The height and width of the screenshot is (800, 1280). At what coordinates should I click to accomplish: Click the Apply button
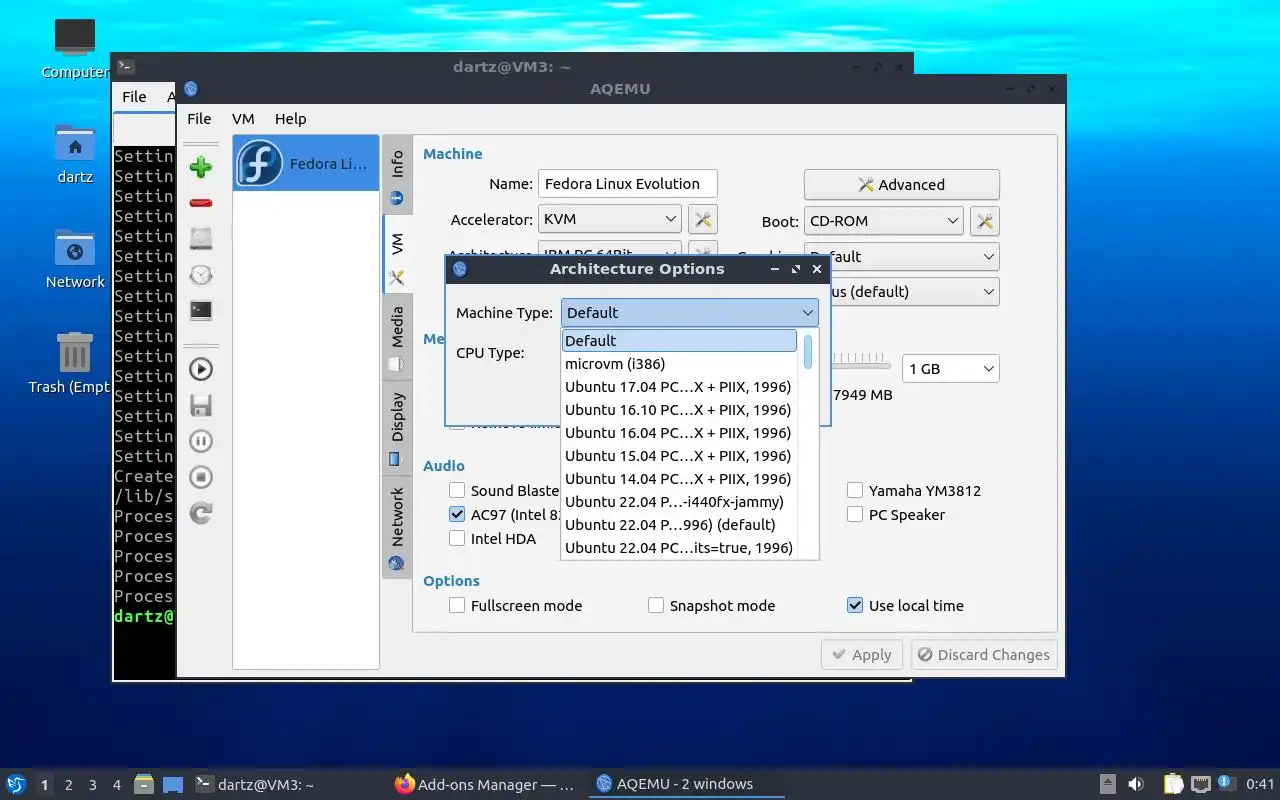click(x=862, y=655)
